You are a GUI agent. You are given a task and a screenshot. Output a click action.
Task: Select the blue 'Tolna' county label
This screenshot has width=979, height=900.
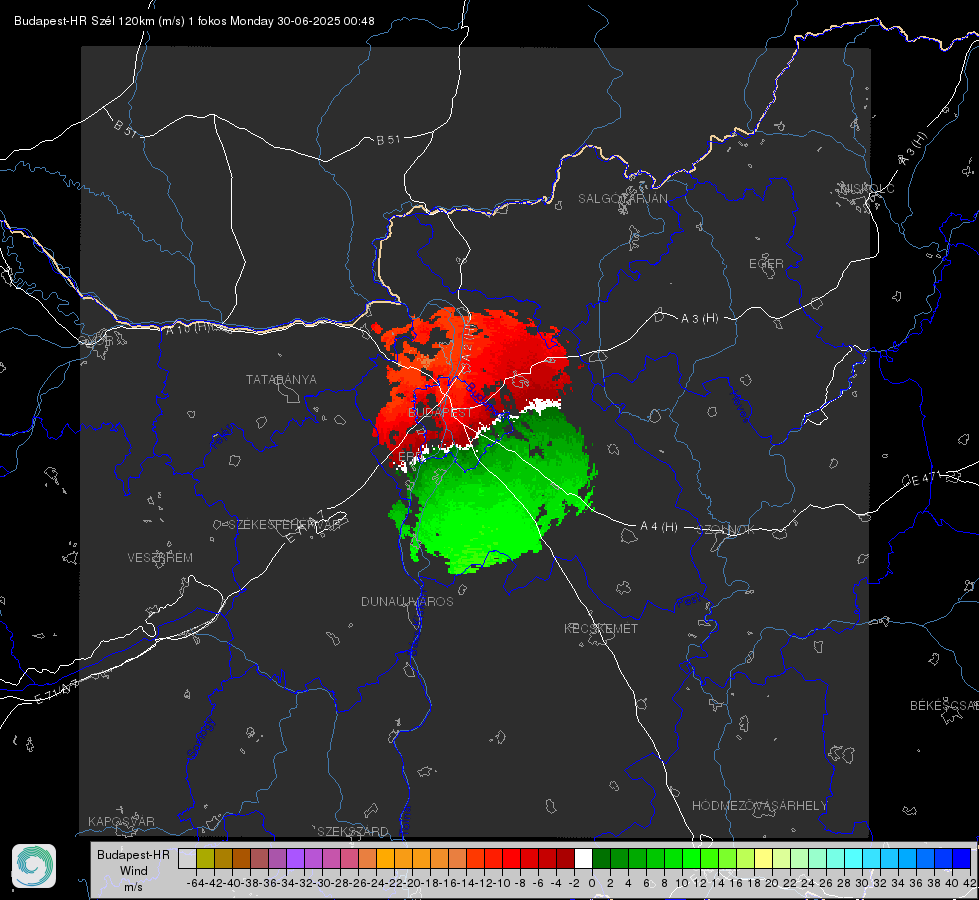click(x=405, y=819)
